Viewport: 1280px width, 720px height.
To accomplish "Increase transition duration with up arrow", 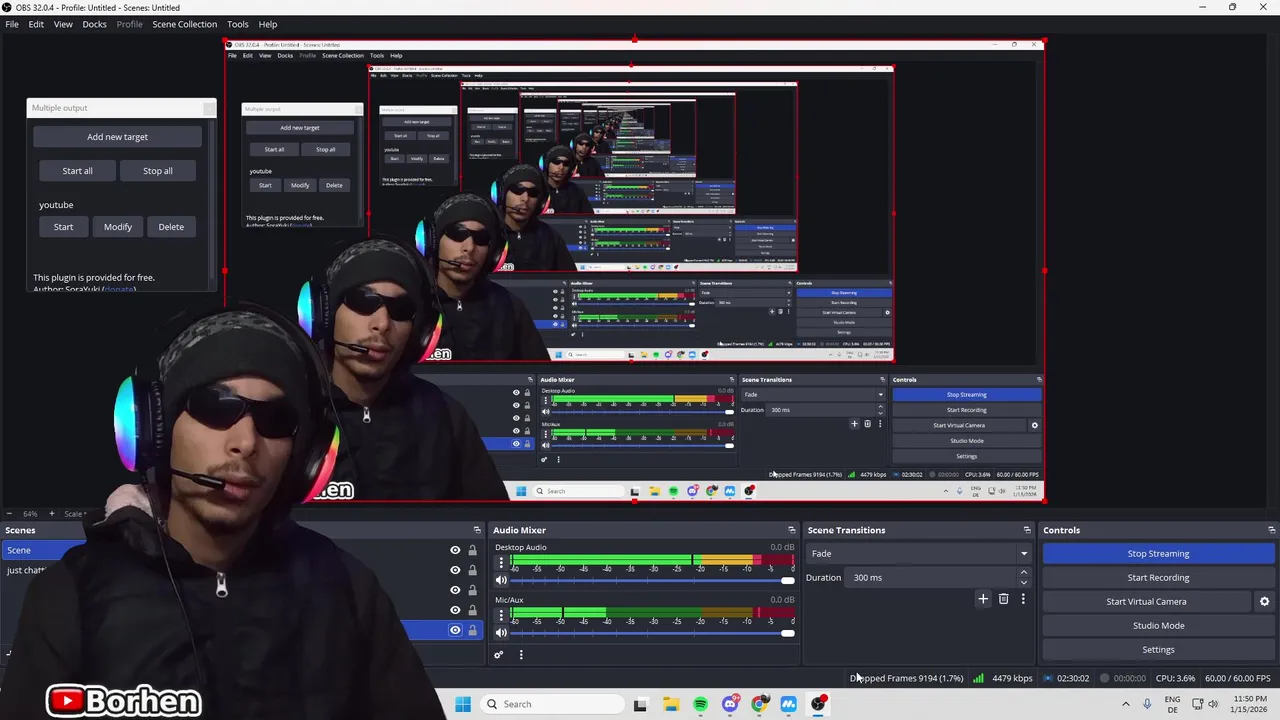I will pos(1023,572).
